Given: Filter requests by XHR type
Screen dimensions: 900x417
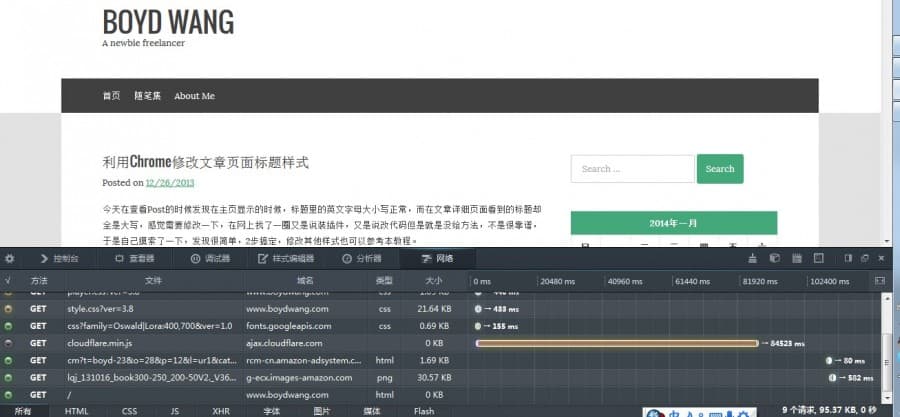Looking at the screenshot, I should (221, 411).
